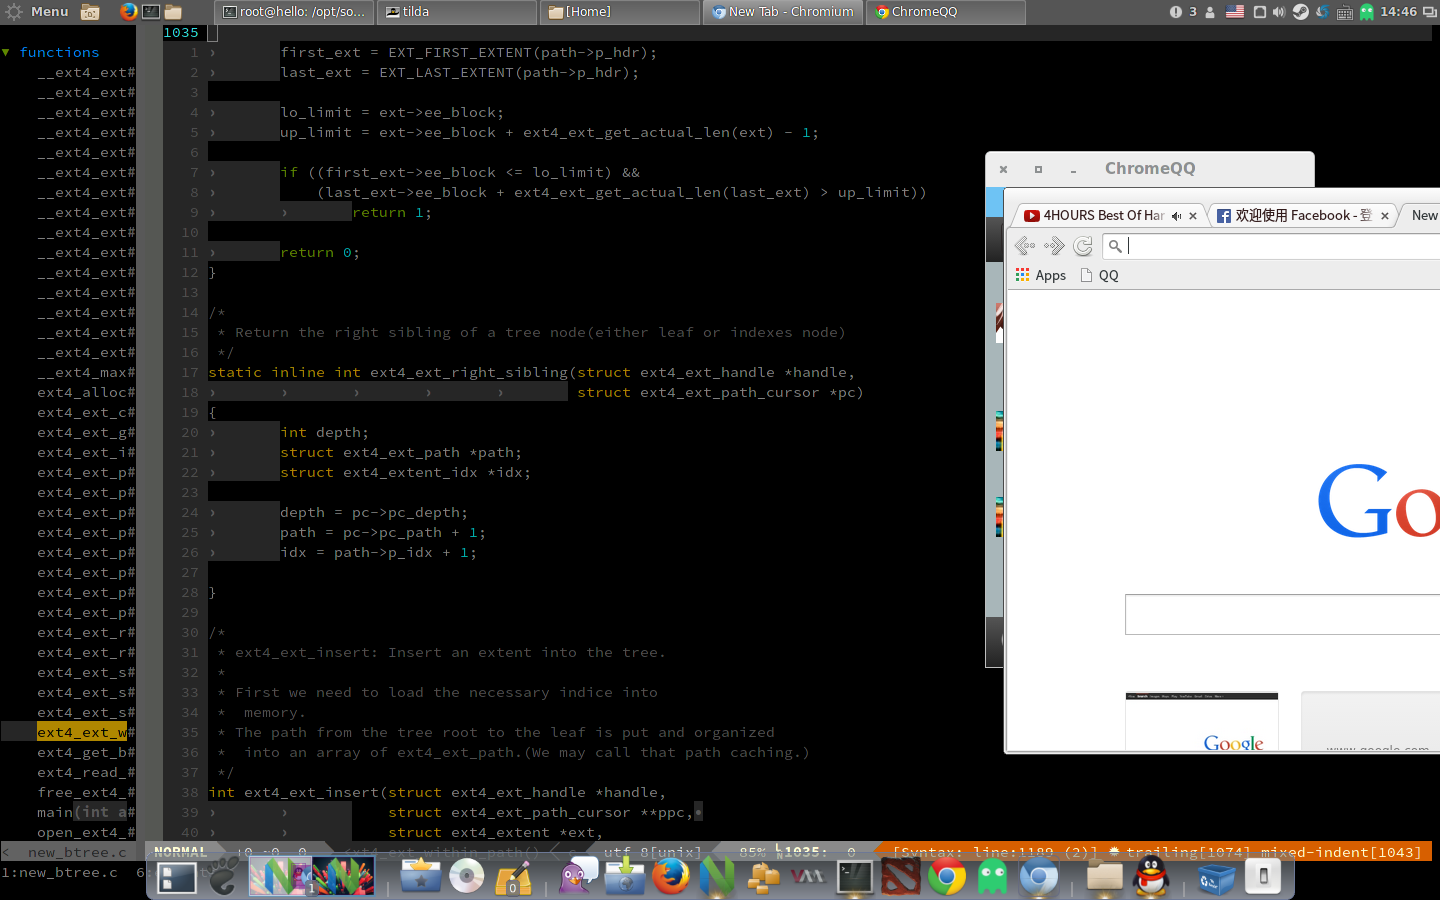Image resolution: width=1440 pixels, height=900 pixels.
Task: Click the user account icon in the tray
Action: coord(1210,12)
